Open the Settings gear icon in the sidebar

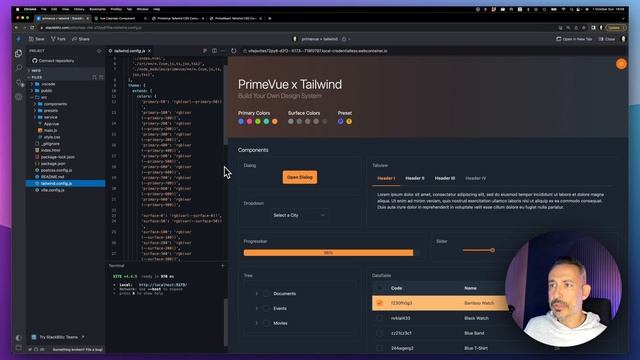(x=19, y=97)
